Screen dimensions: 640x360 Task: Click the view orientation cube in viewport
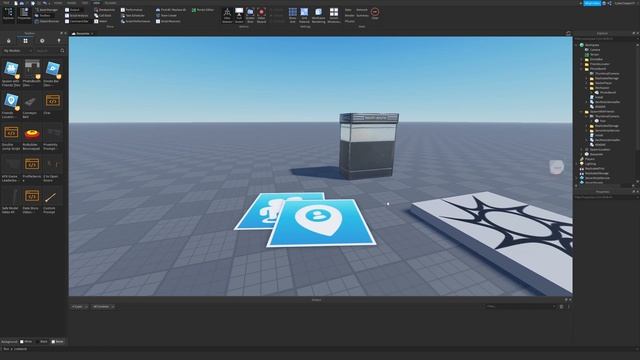point(557,167)
